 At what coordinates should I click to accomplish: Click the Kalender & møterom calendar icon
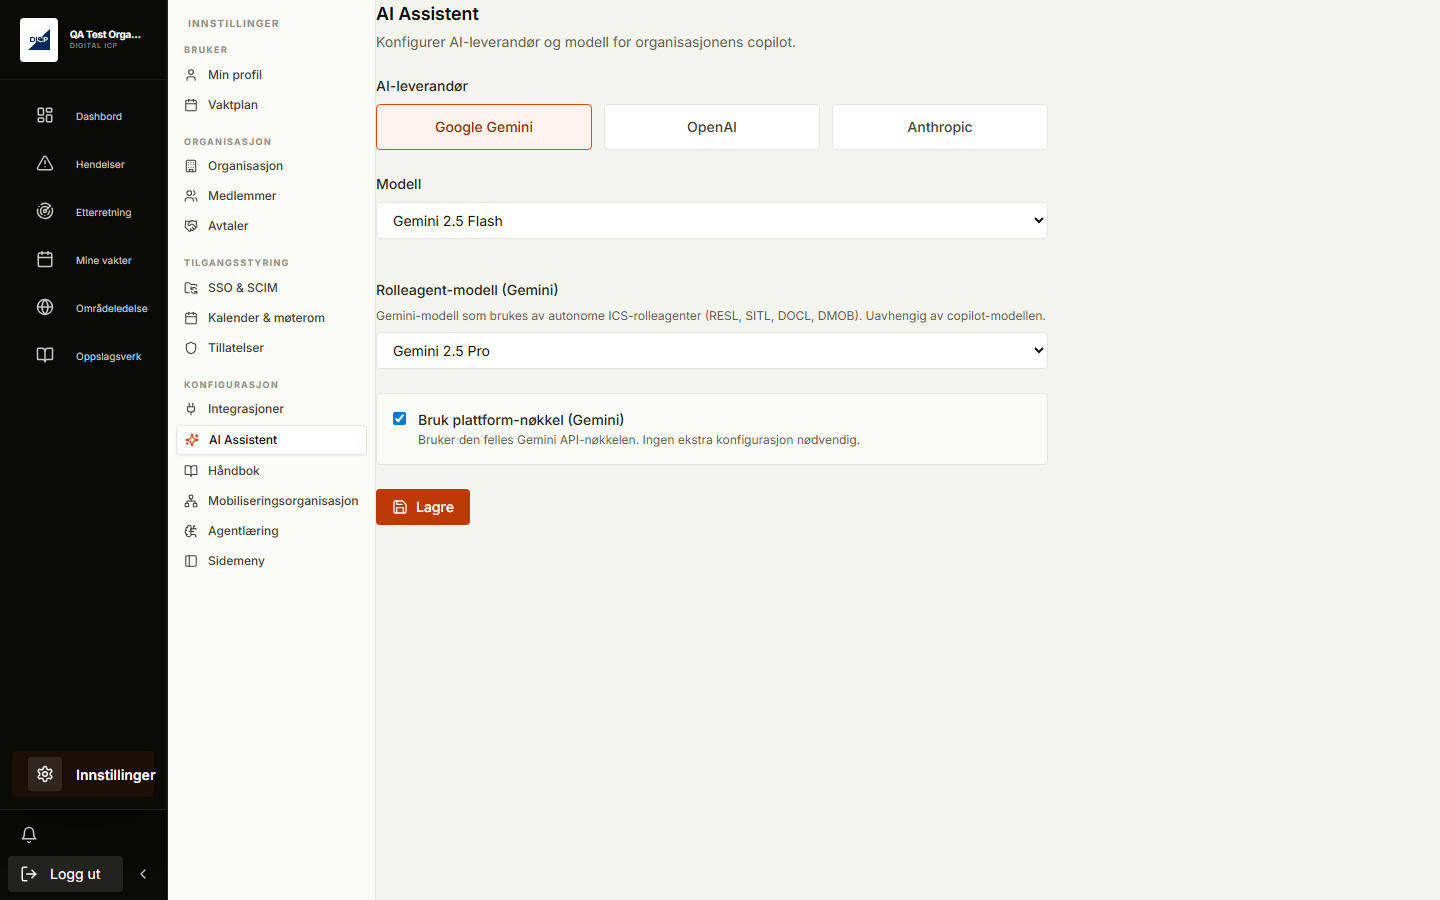[x=191, y=318]
